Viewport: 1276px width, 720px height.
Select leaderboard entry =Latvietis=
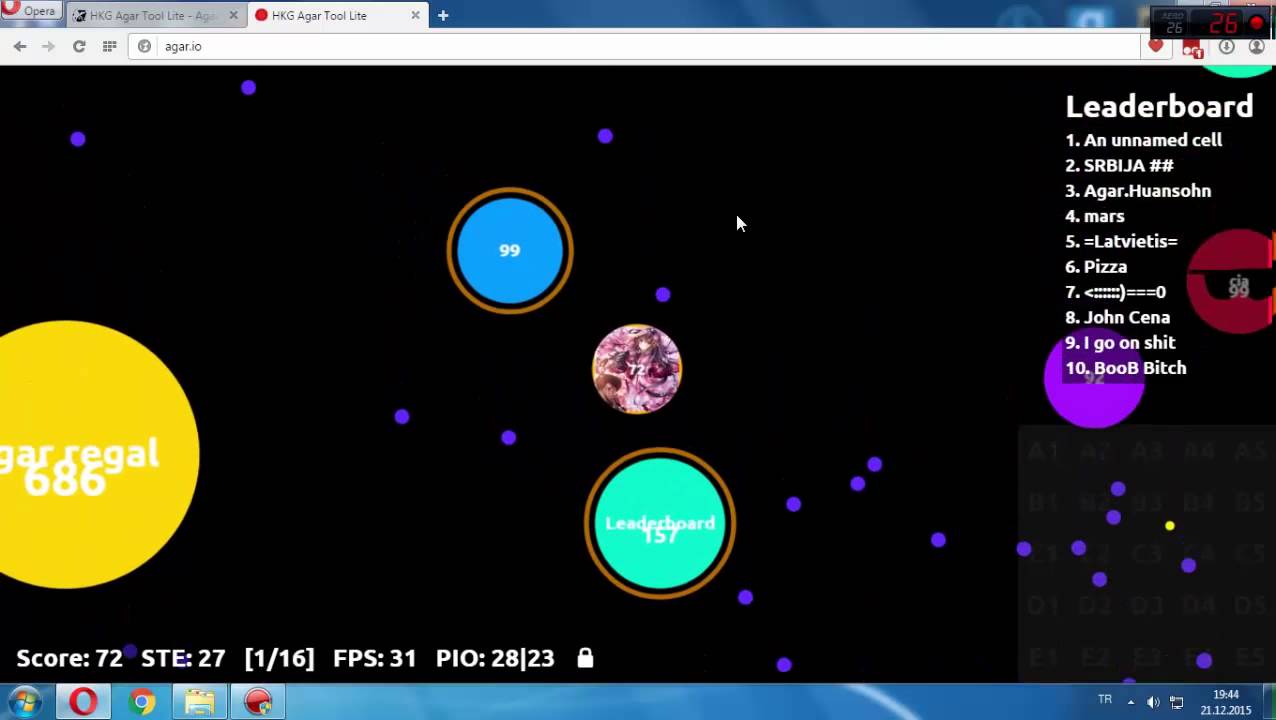point(1121,241)
